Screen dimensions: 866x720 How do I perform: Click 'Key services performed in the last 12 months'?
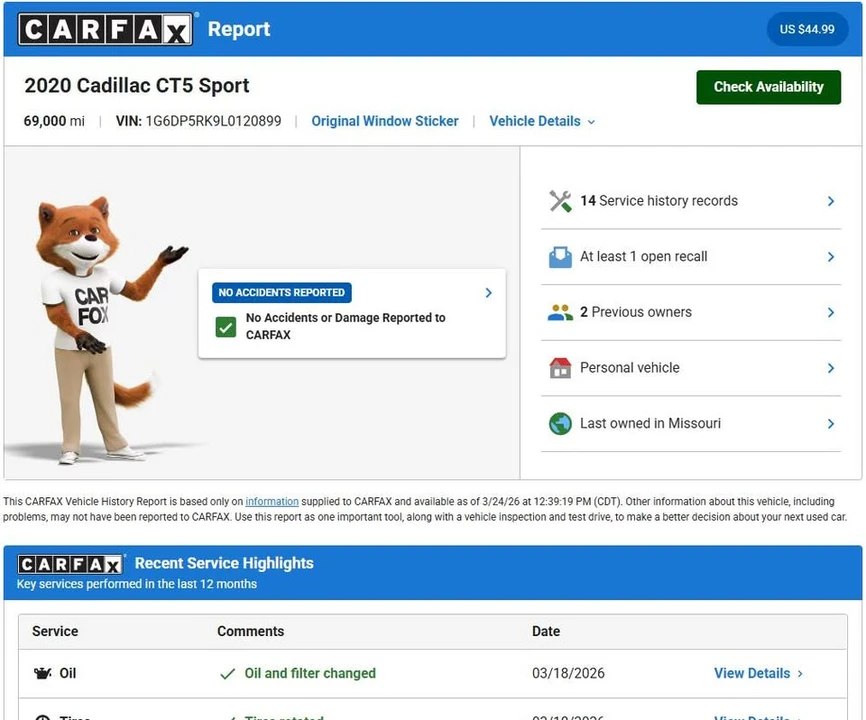[x=137, y=584]
